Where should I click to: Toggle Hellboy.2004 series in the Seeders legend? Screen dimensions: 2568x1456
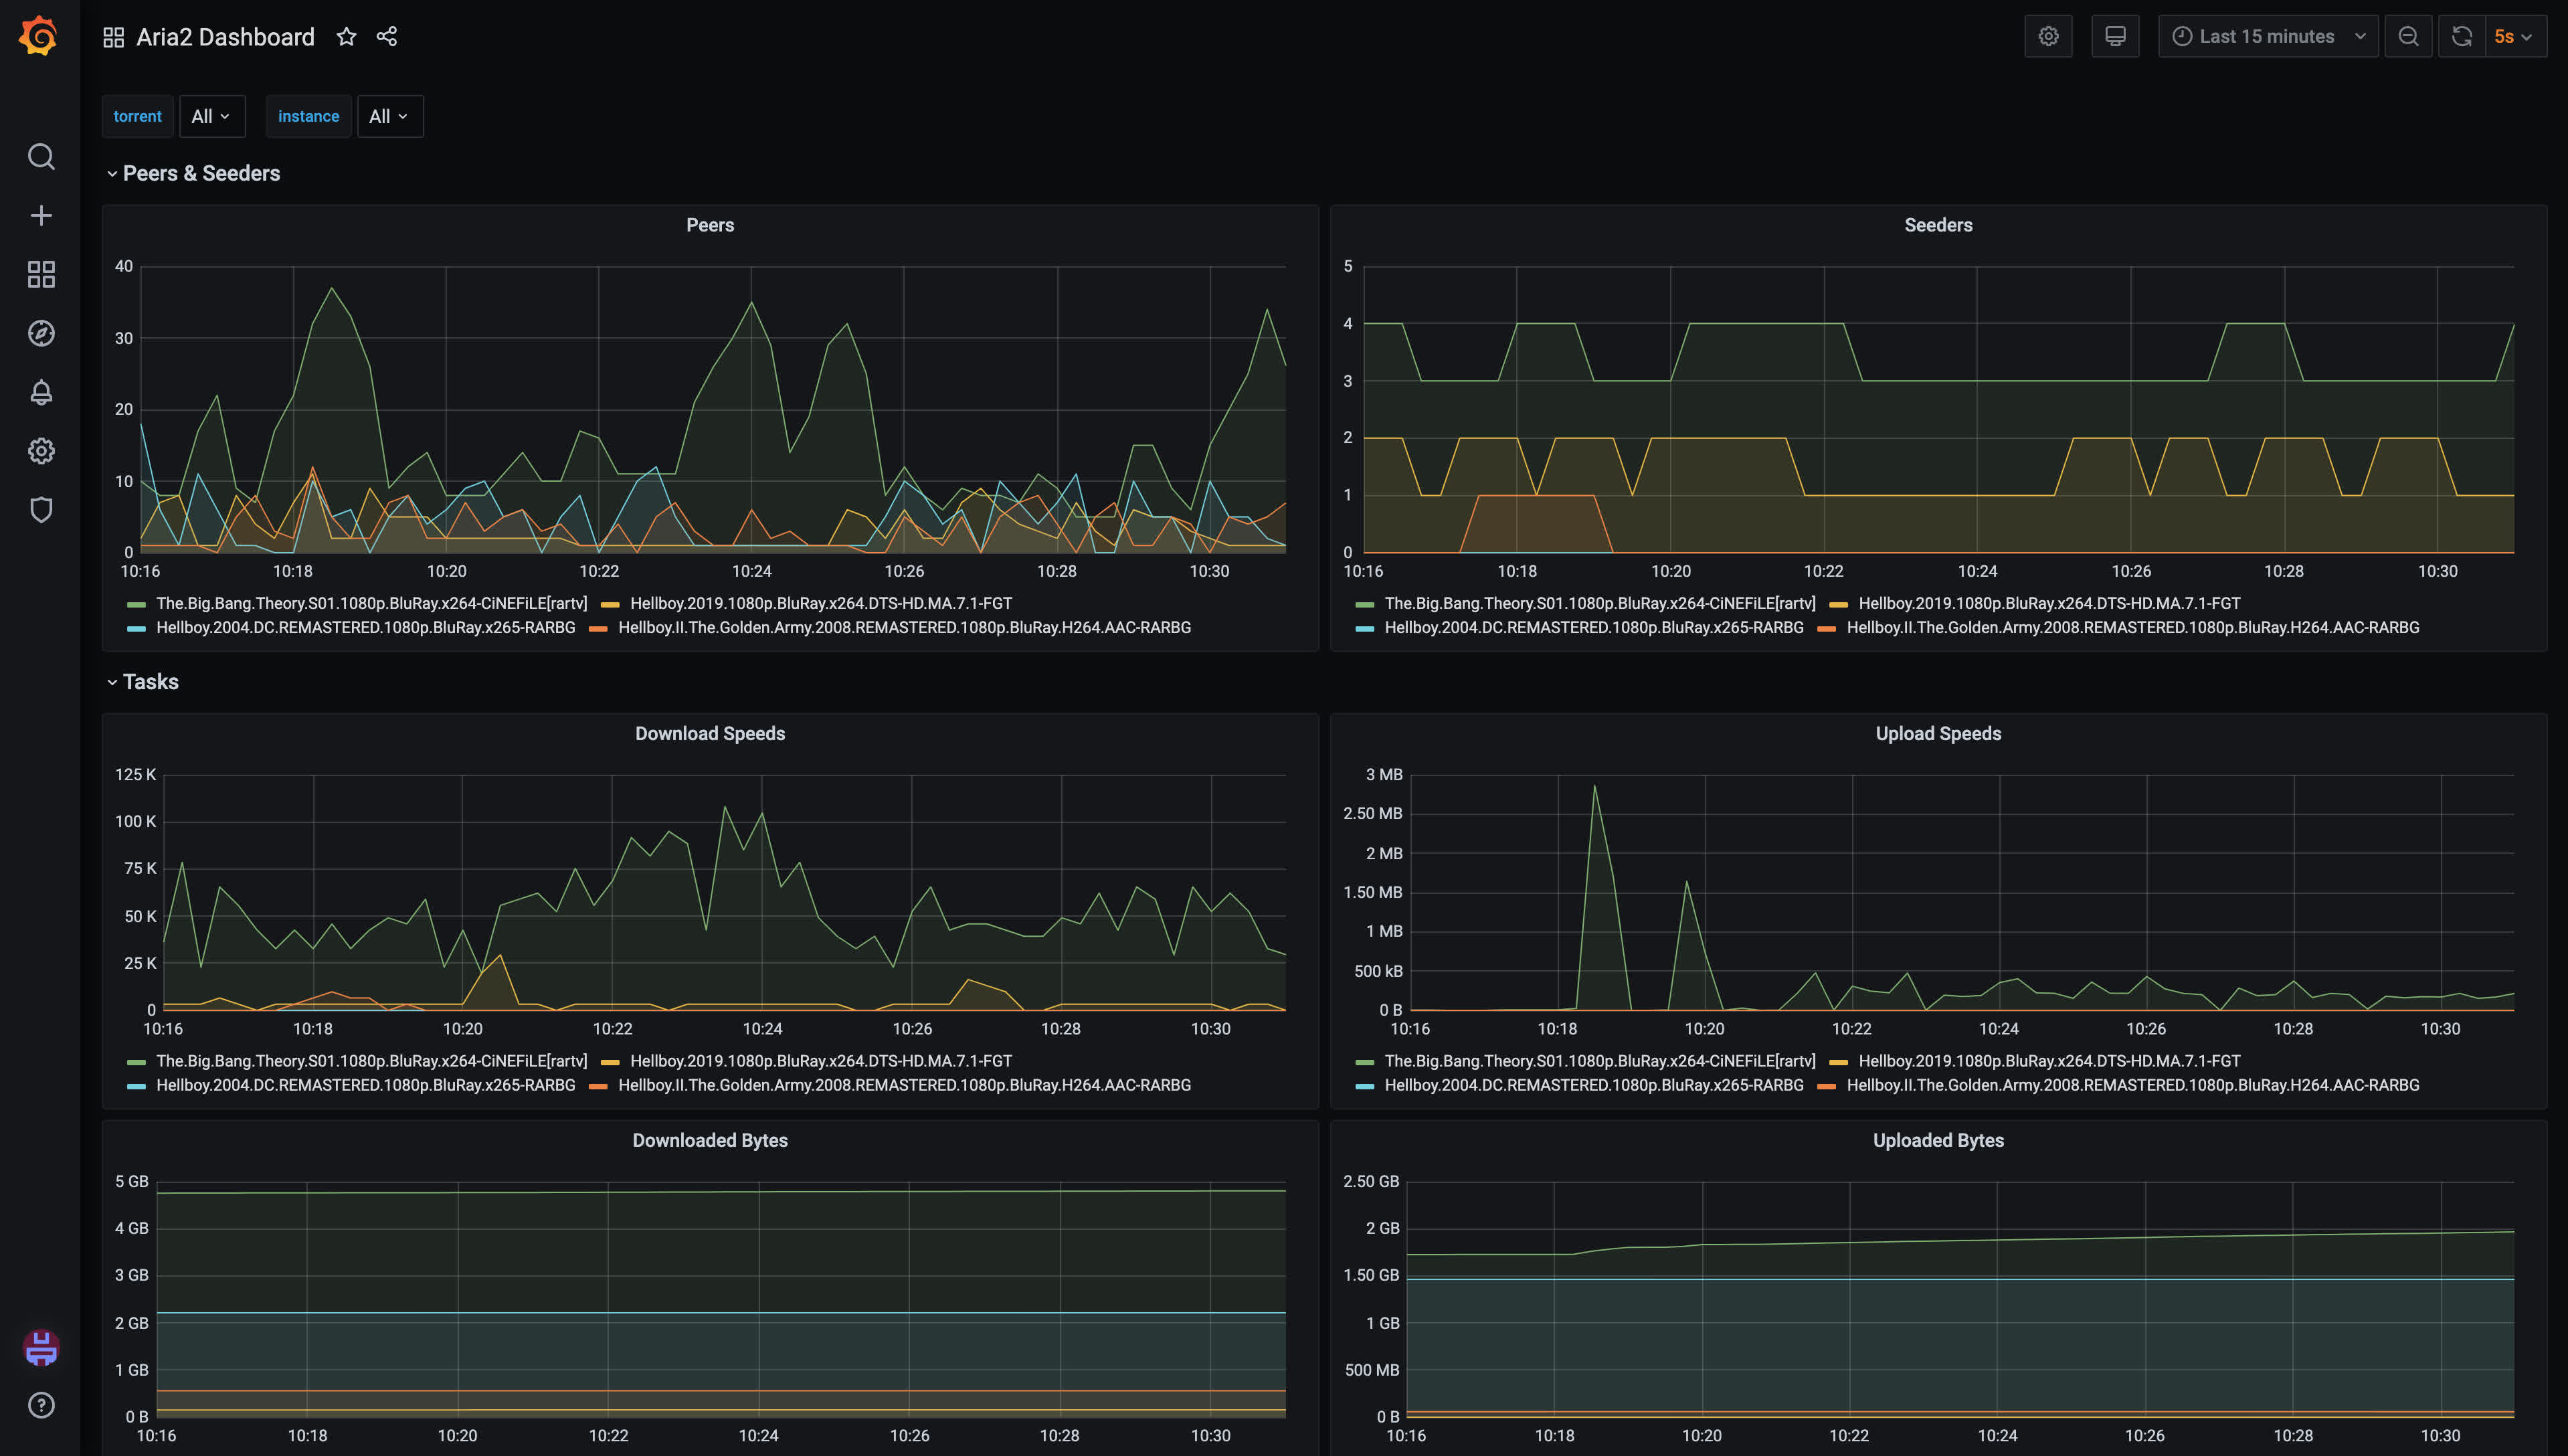[1593, 628]
